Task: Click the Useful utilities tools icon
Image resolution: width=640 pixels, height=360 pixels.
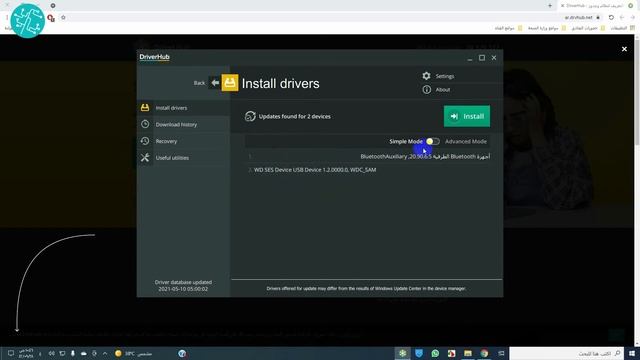Action: pyautogui.click(x=145, y=158)
